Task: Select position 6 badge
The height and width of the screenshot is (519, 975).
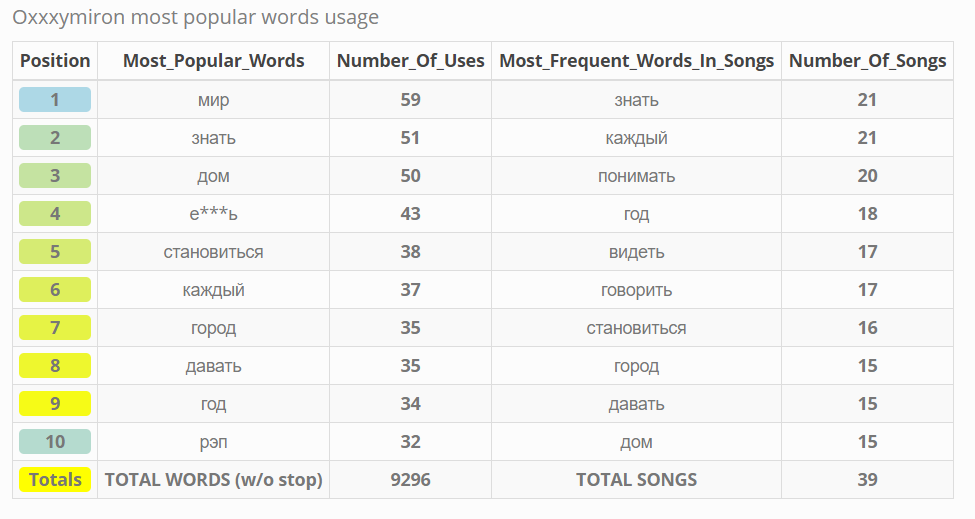Action: [x=55, y=290]
